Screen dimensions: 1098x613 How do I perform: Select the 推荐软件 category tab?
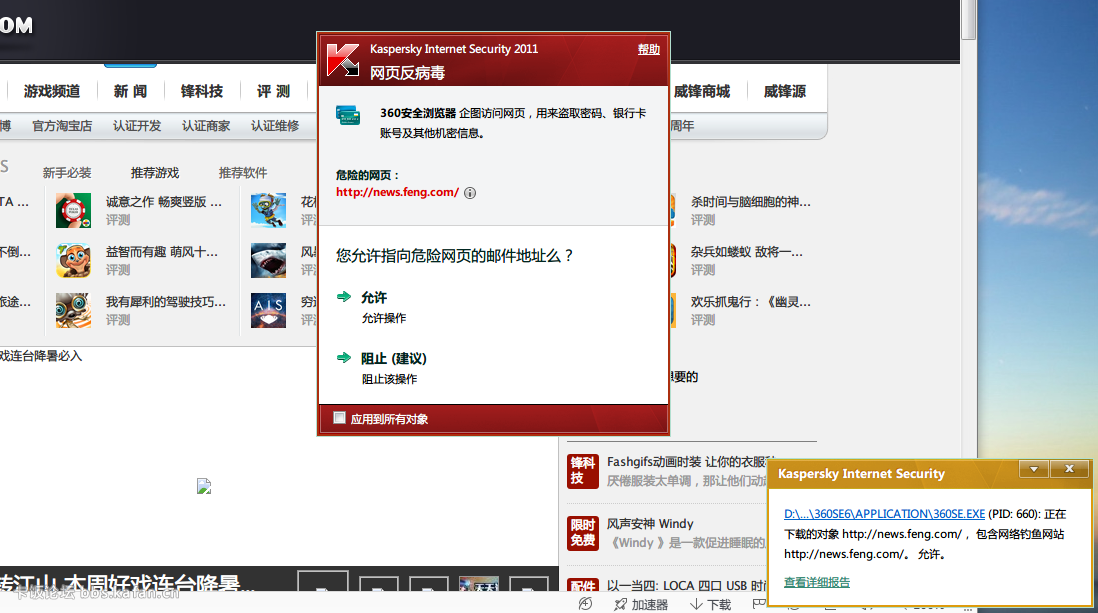tap(243, 173)
